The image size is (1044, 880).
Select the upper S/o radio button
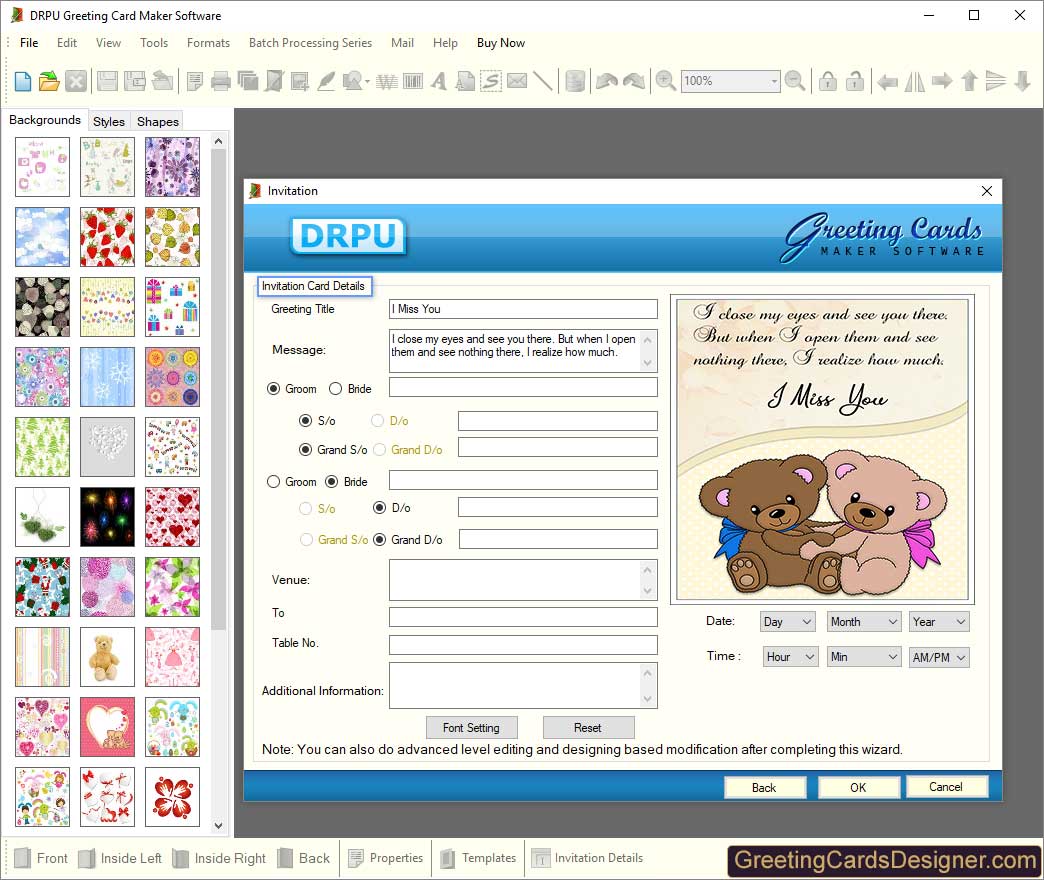[305, 421]
